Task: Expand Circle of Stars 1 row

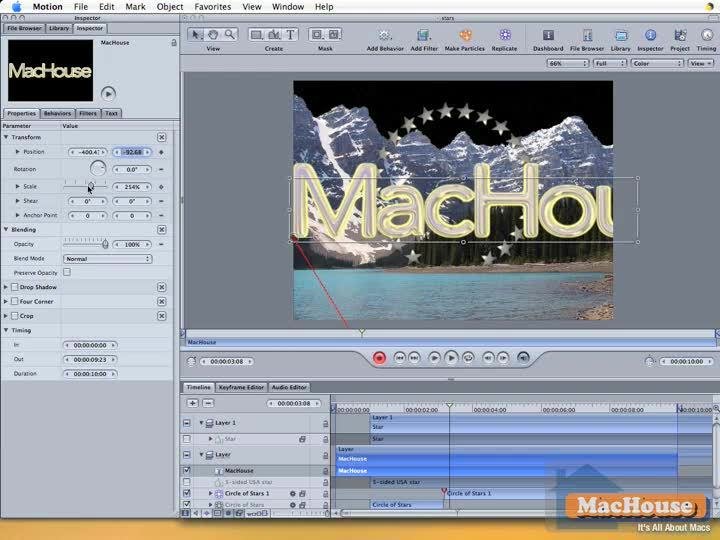Action: point(210,493)
